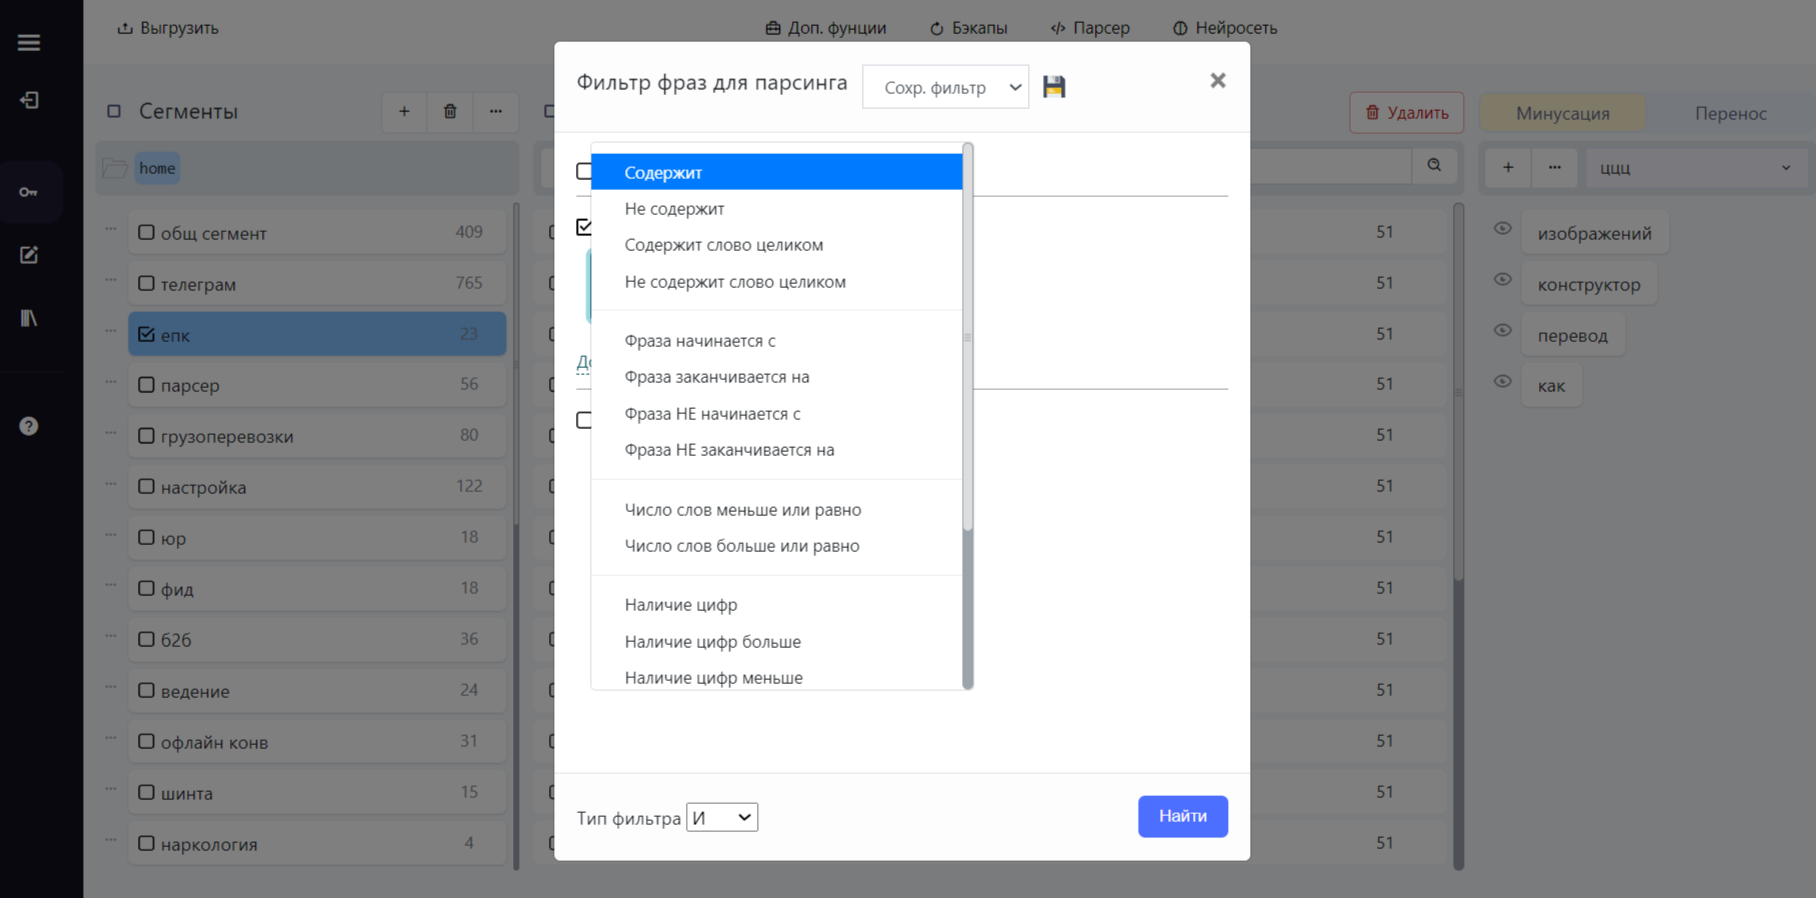Image resolution: width=1816 pixels, height=898 pixels.
Task: Open the hamburger menu in the sidebar
Action: coord(29,42)
